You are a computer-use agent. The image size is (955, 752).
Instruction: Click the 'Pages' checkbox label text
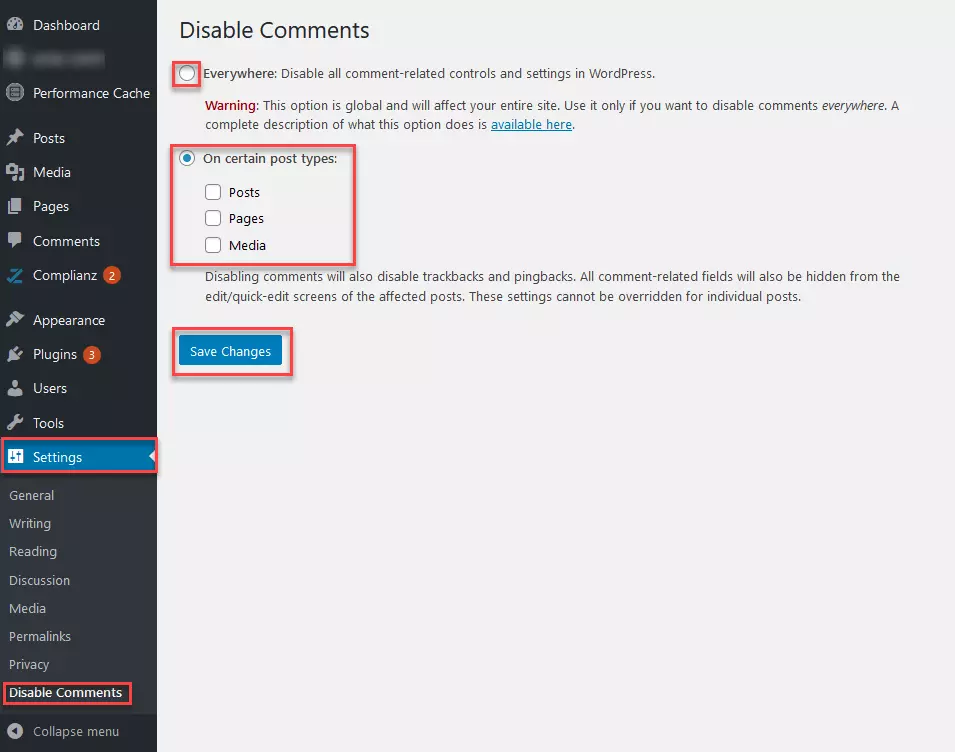pyautogui.click(x=246, y=219)
